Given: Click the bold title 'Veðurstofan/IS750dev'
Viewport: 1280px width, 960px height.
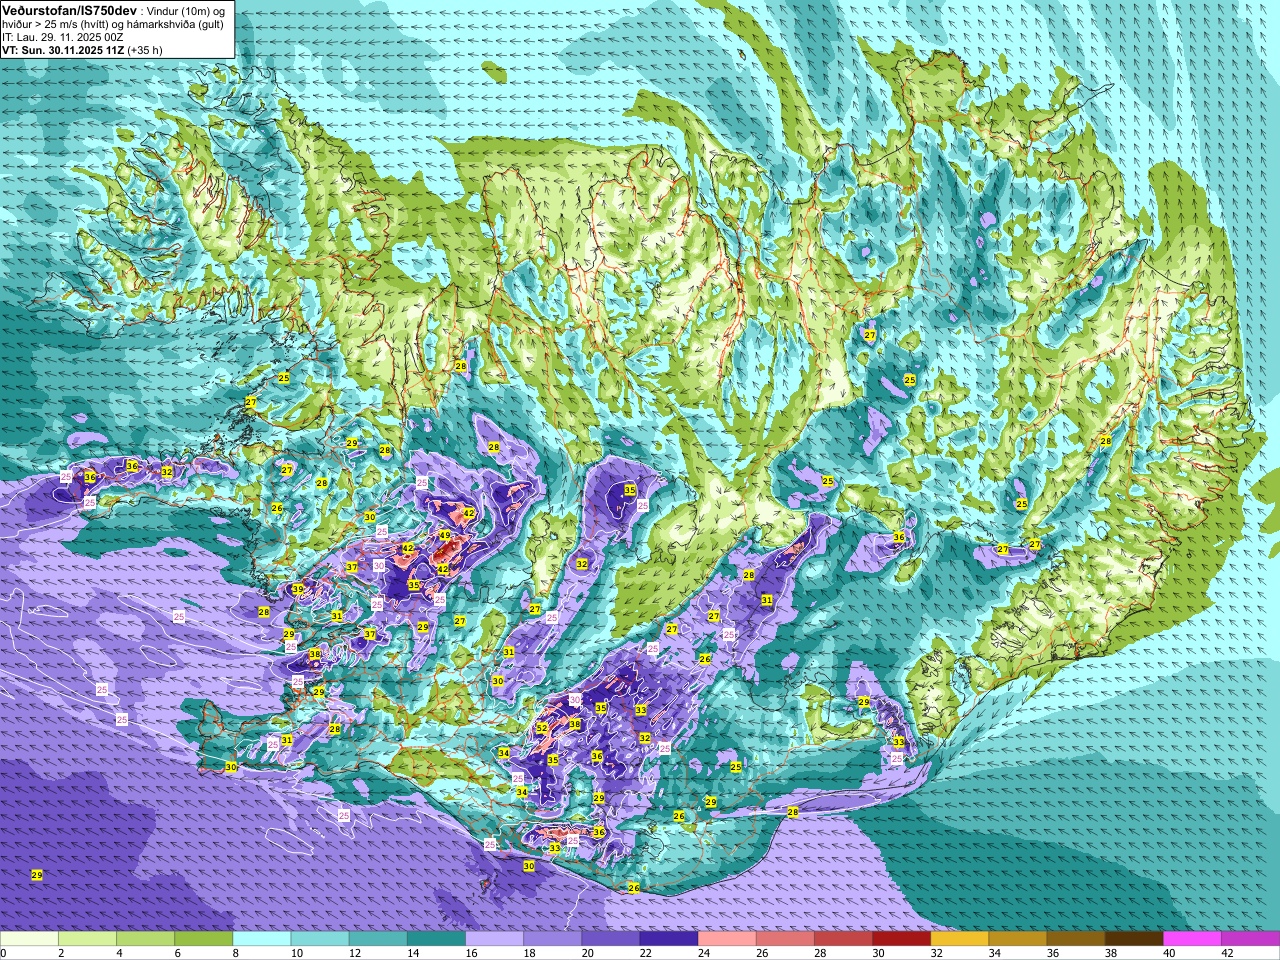Looking at the screenshot, I should 69,9.
